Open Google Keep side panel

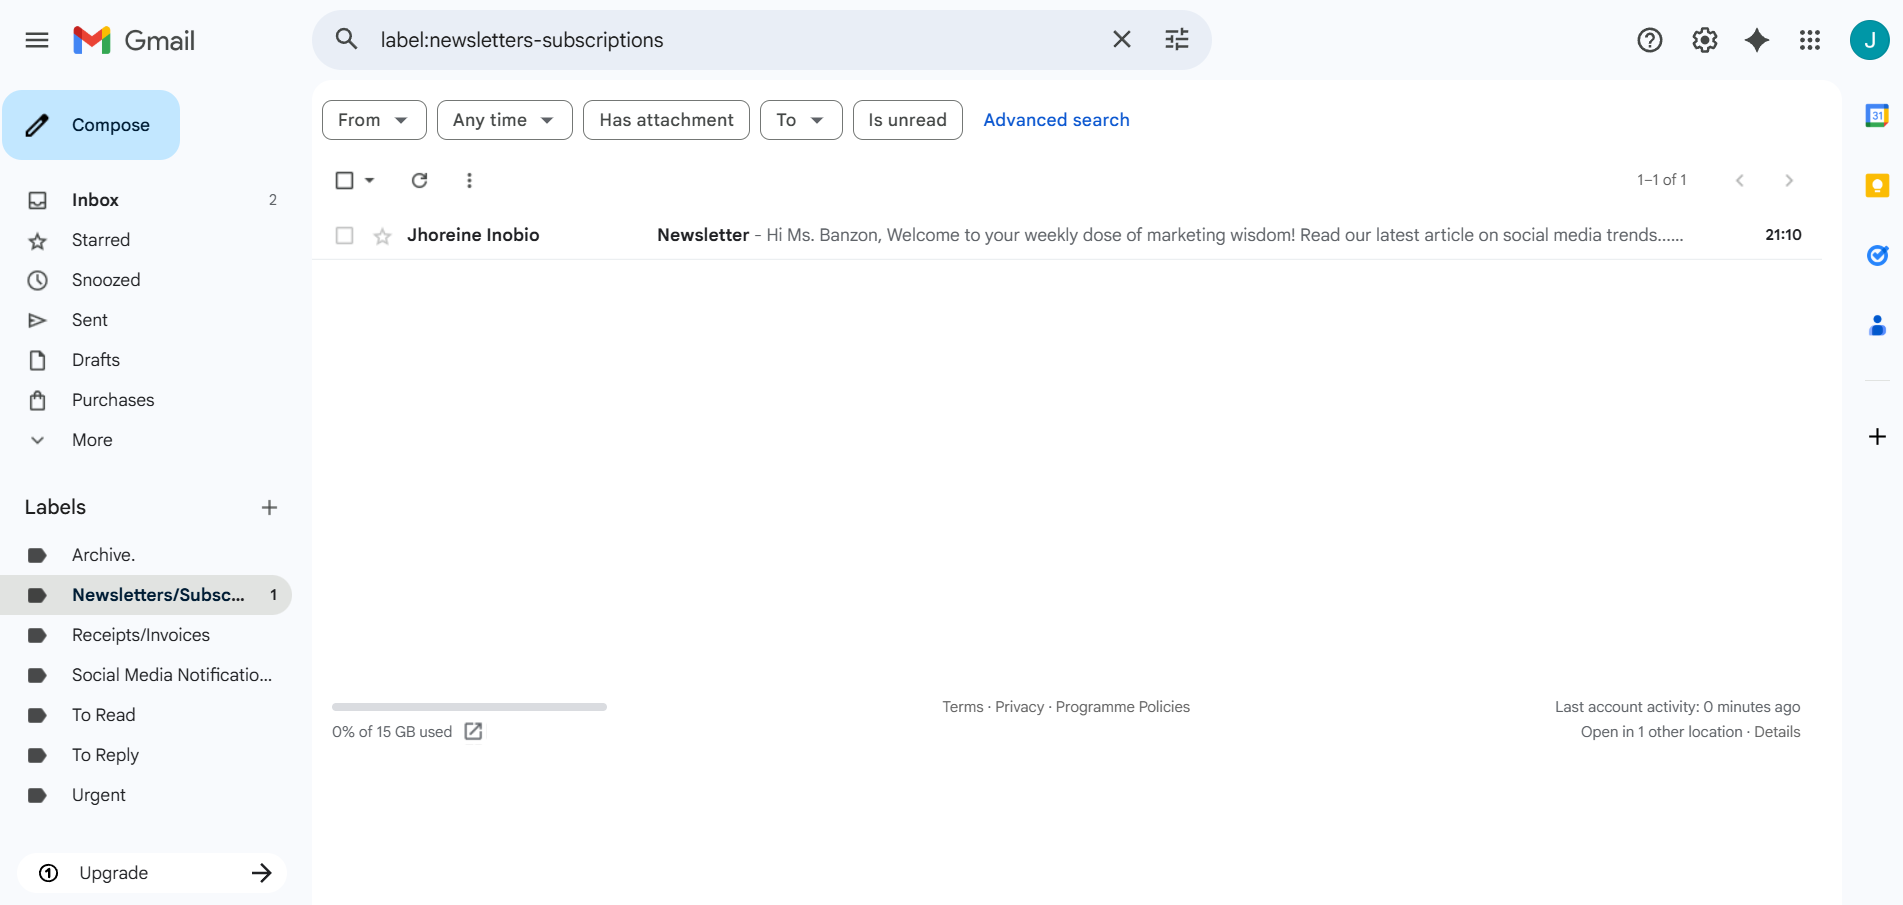pos(1877,186)
